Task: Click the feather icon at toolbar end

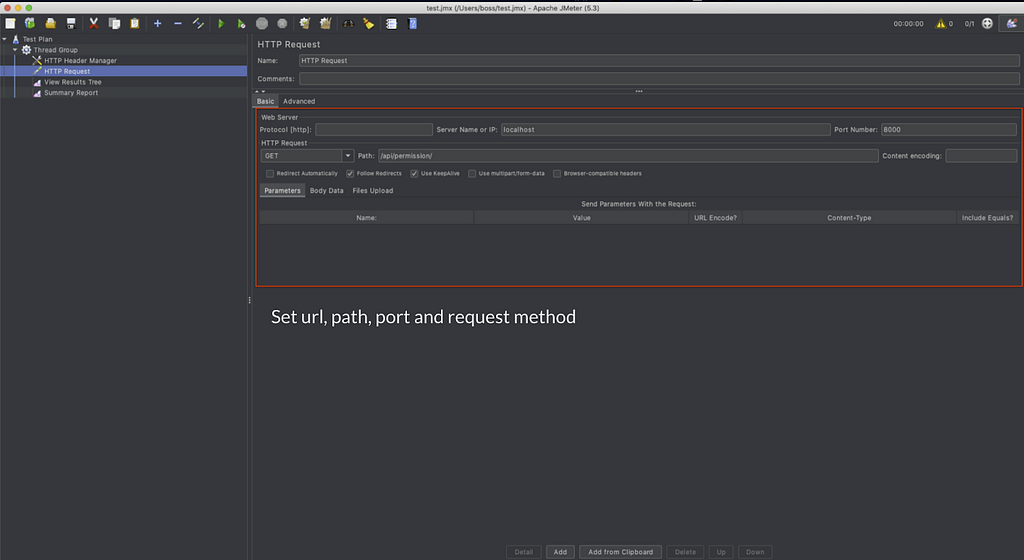Action: tap(1012, 23)
